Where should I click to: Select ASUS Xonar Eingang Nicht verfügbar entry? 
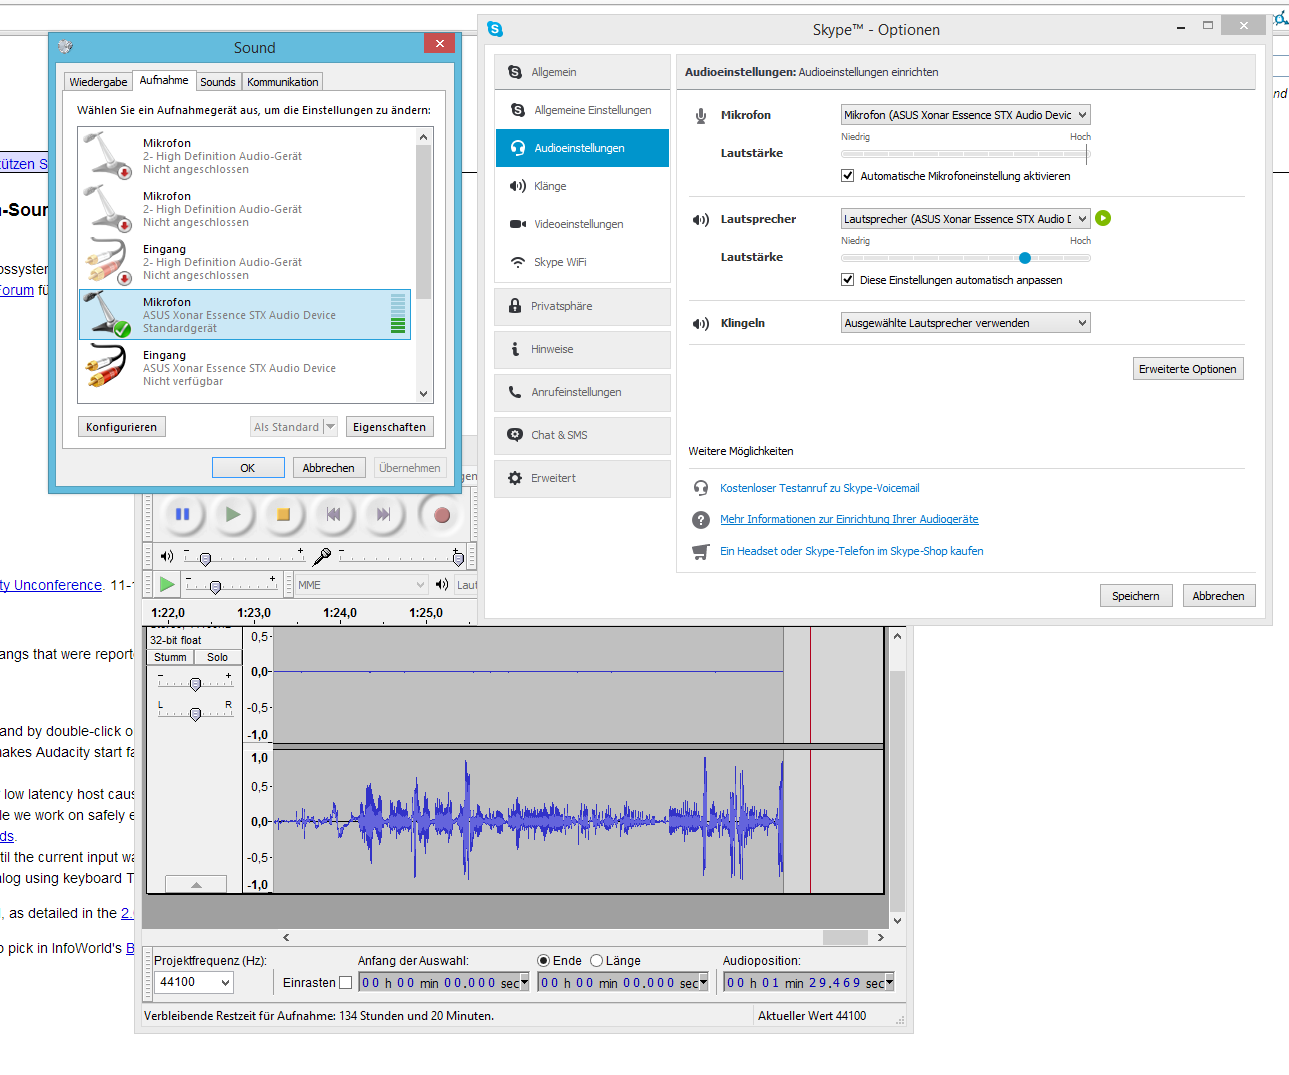click(245, 367)
